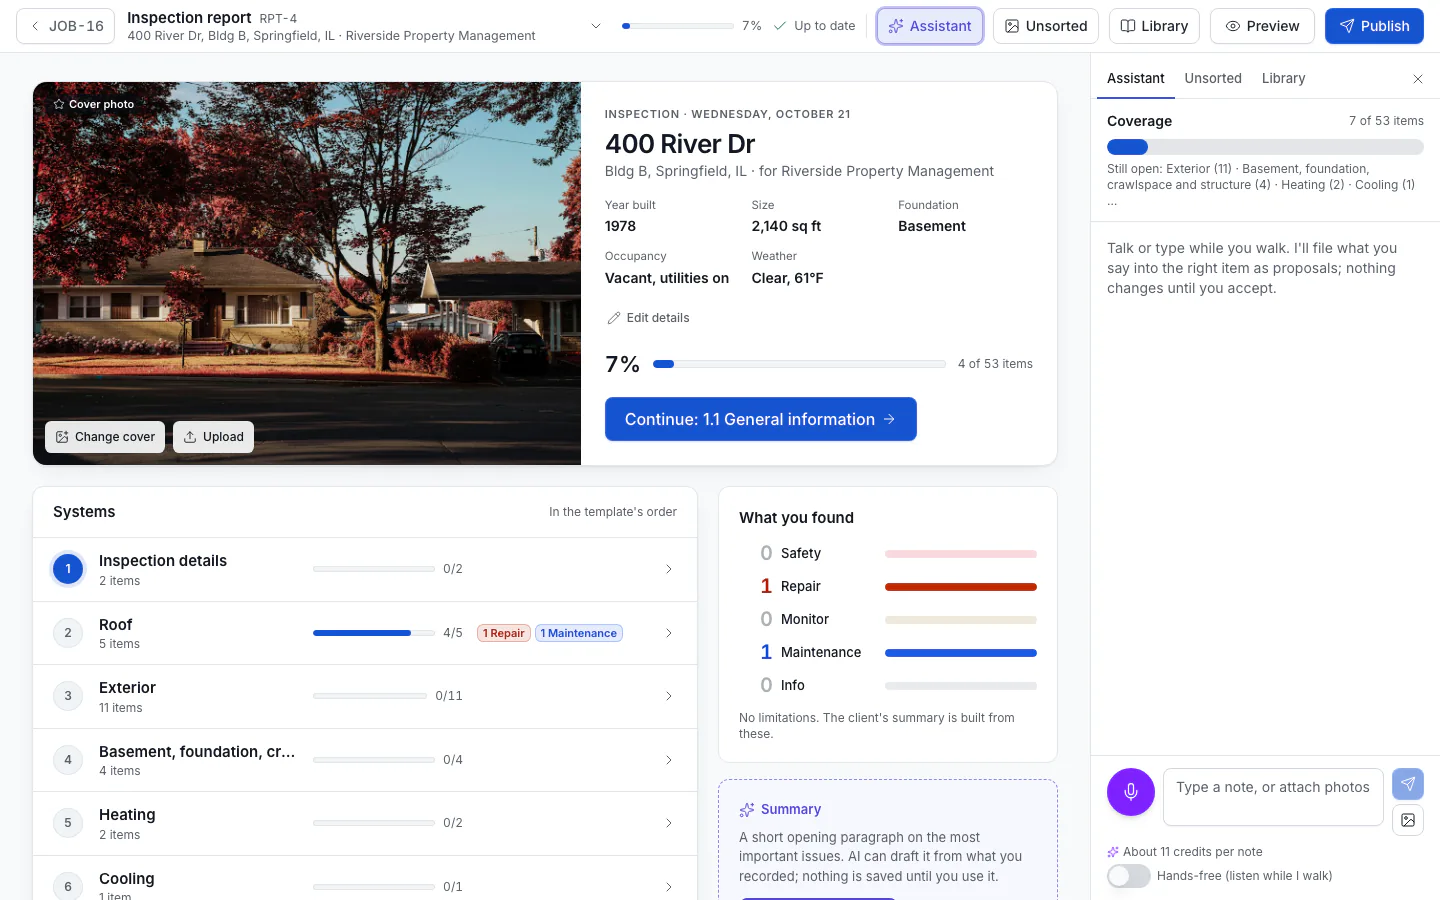Click Change cover button on photo

[105, 437]
